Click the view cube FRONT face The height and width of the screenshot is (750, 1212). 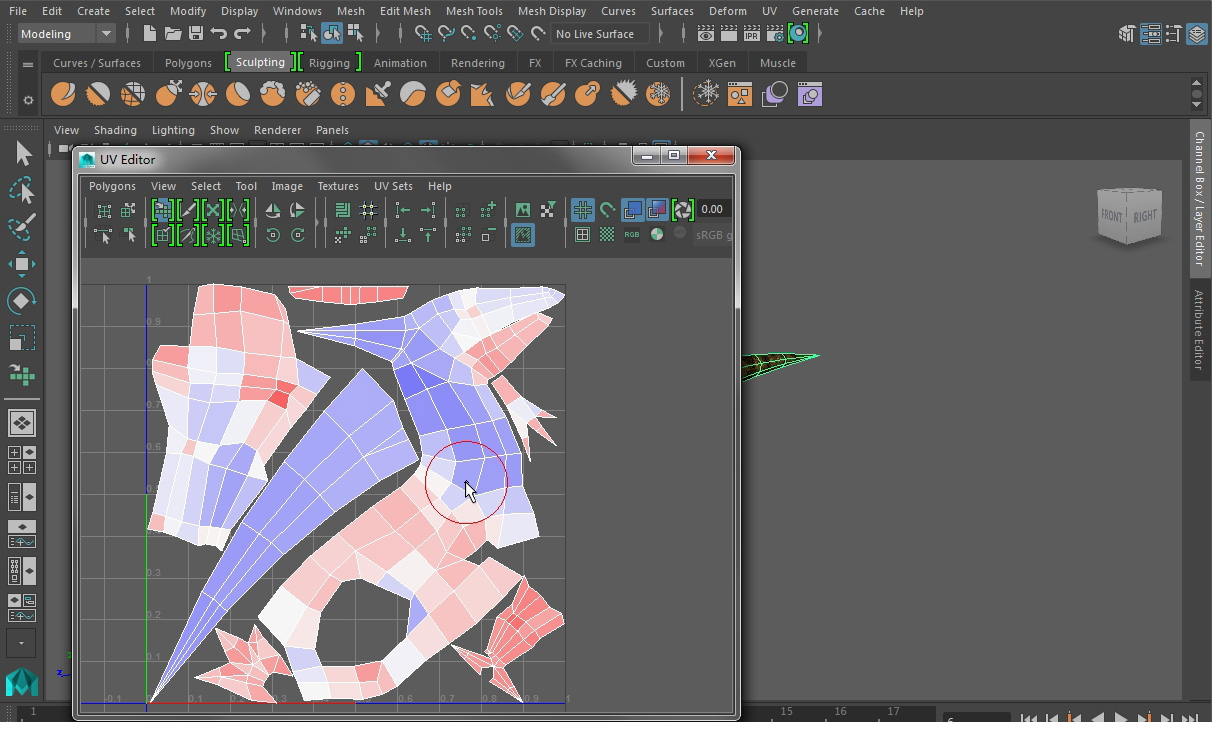point(1111,216)
